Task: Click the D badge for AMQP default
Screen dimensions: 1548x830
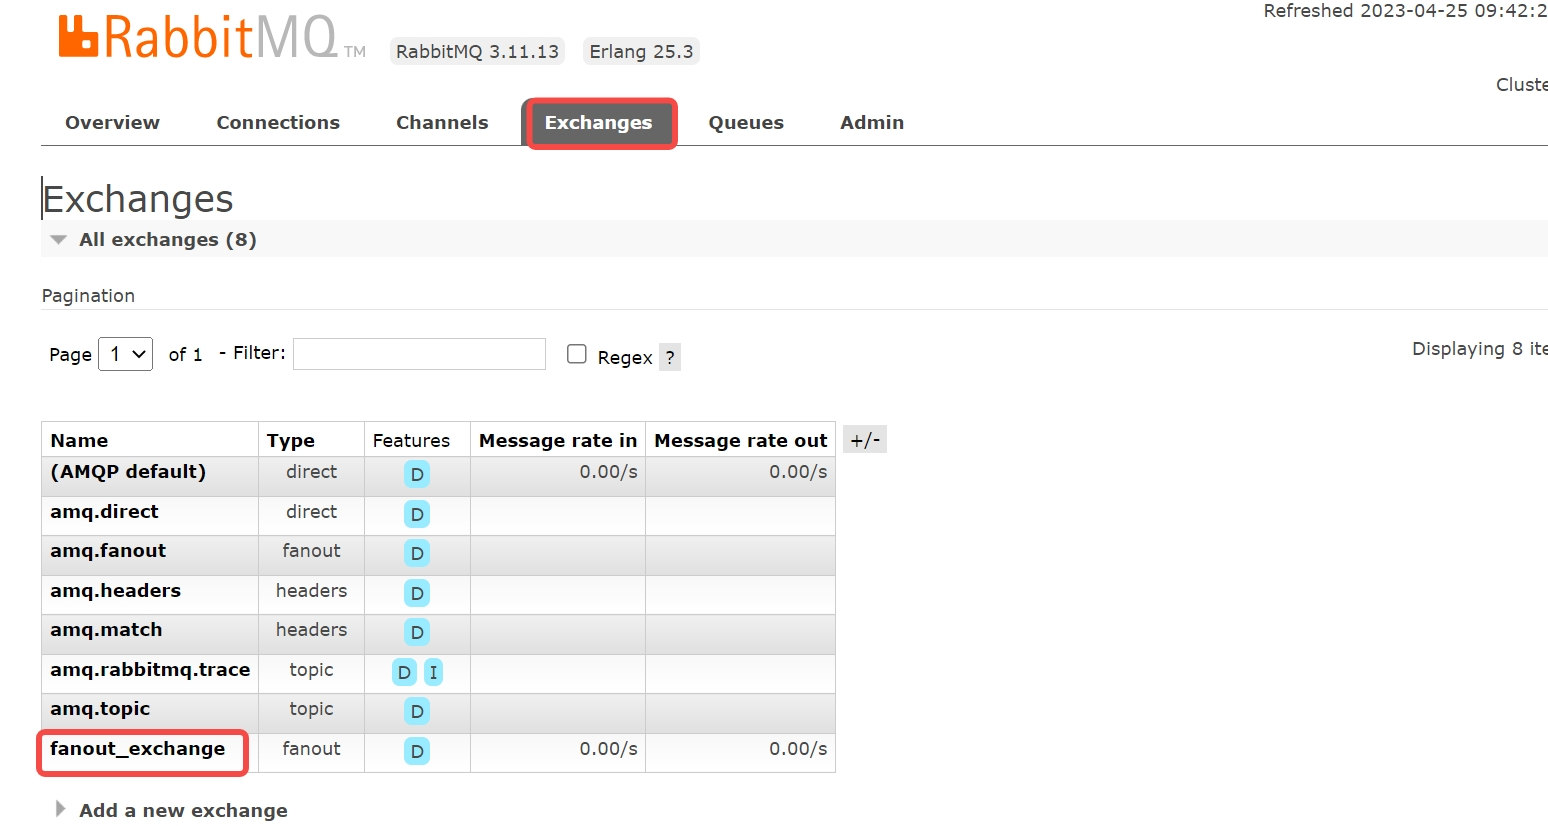Action: coord(416,474)
